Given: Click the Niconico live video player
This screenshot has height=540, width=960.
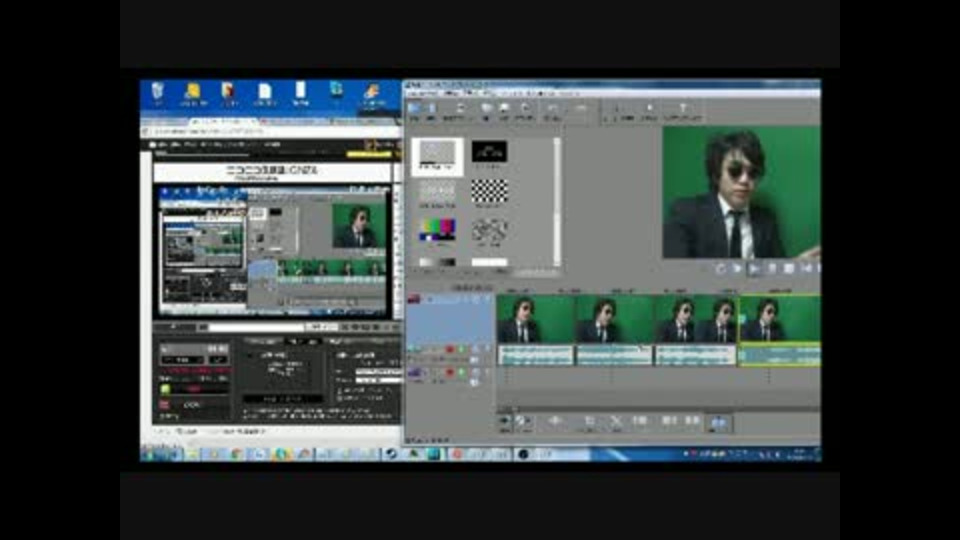Looking at the screenshot, I should pos(272,252).
